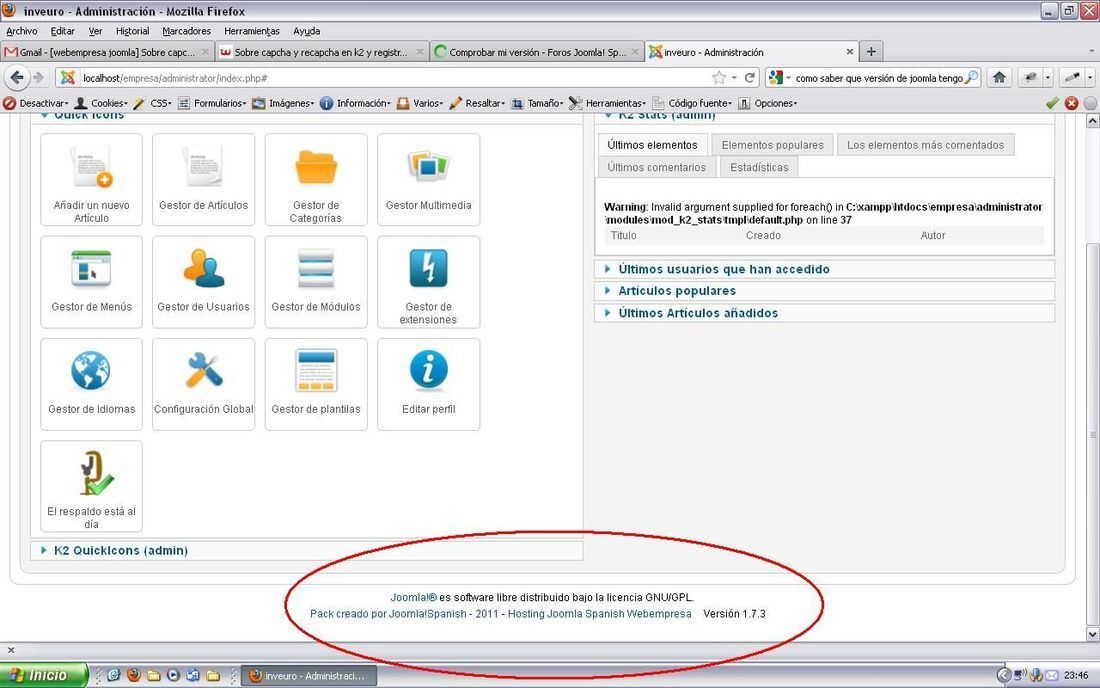Open Gestor de extensiones icon
Viewport: 1100px width, 688px height.
click(x=429, y=282)
